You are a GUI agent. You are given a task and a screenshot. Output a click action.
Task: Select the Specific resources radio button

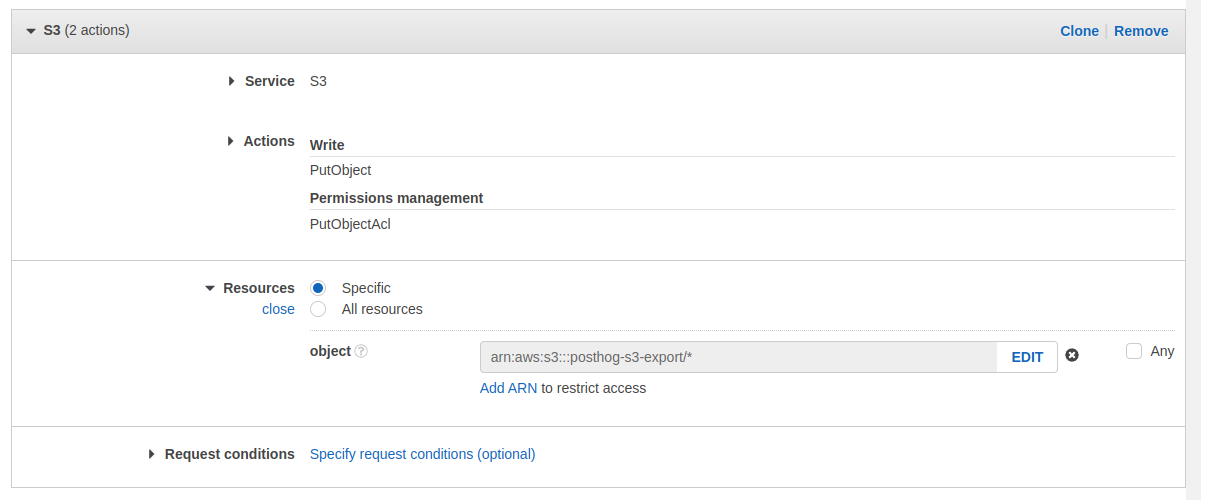click(318, 288)
